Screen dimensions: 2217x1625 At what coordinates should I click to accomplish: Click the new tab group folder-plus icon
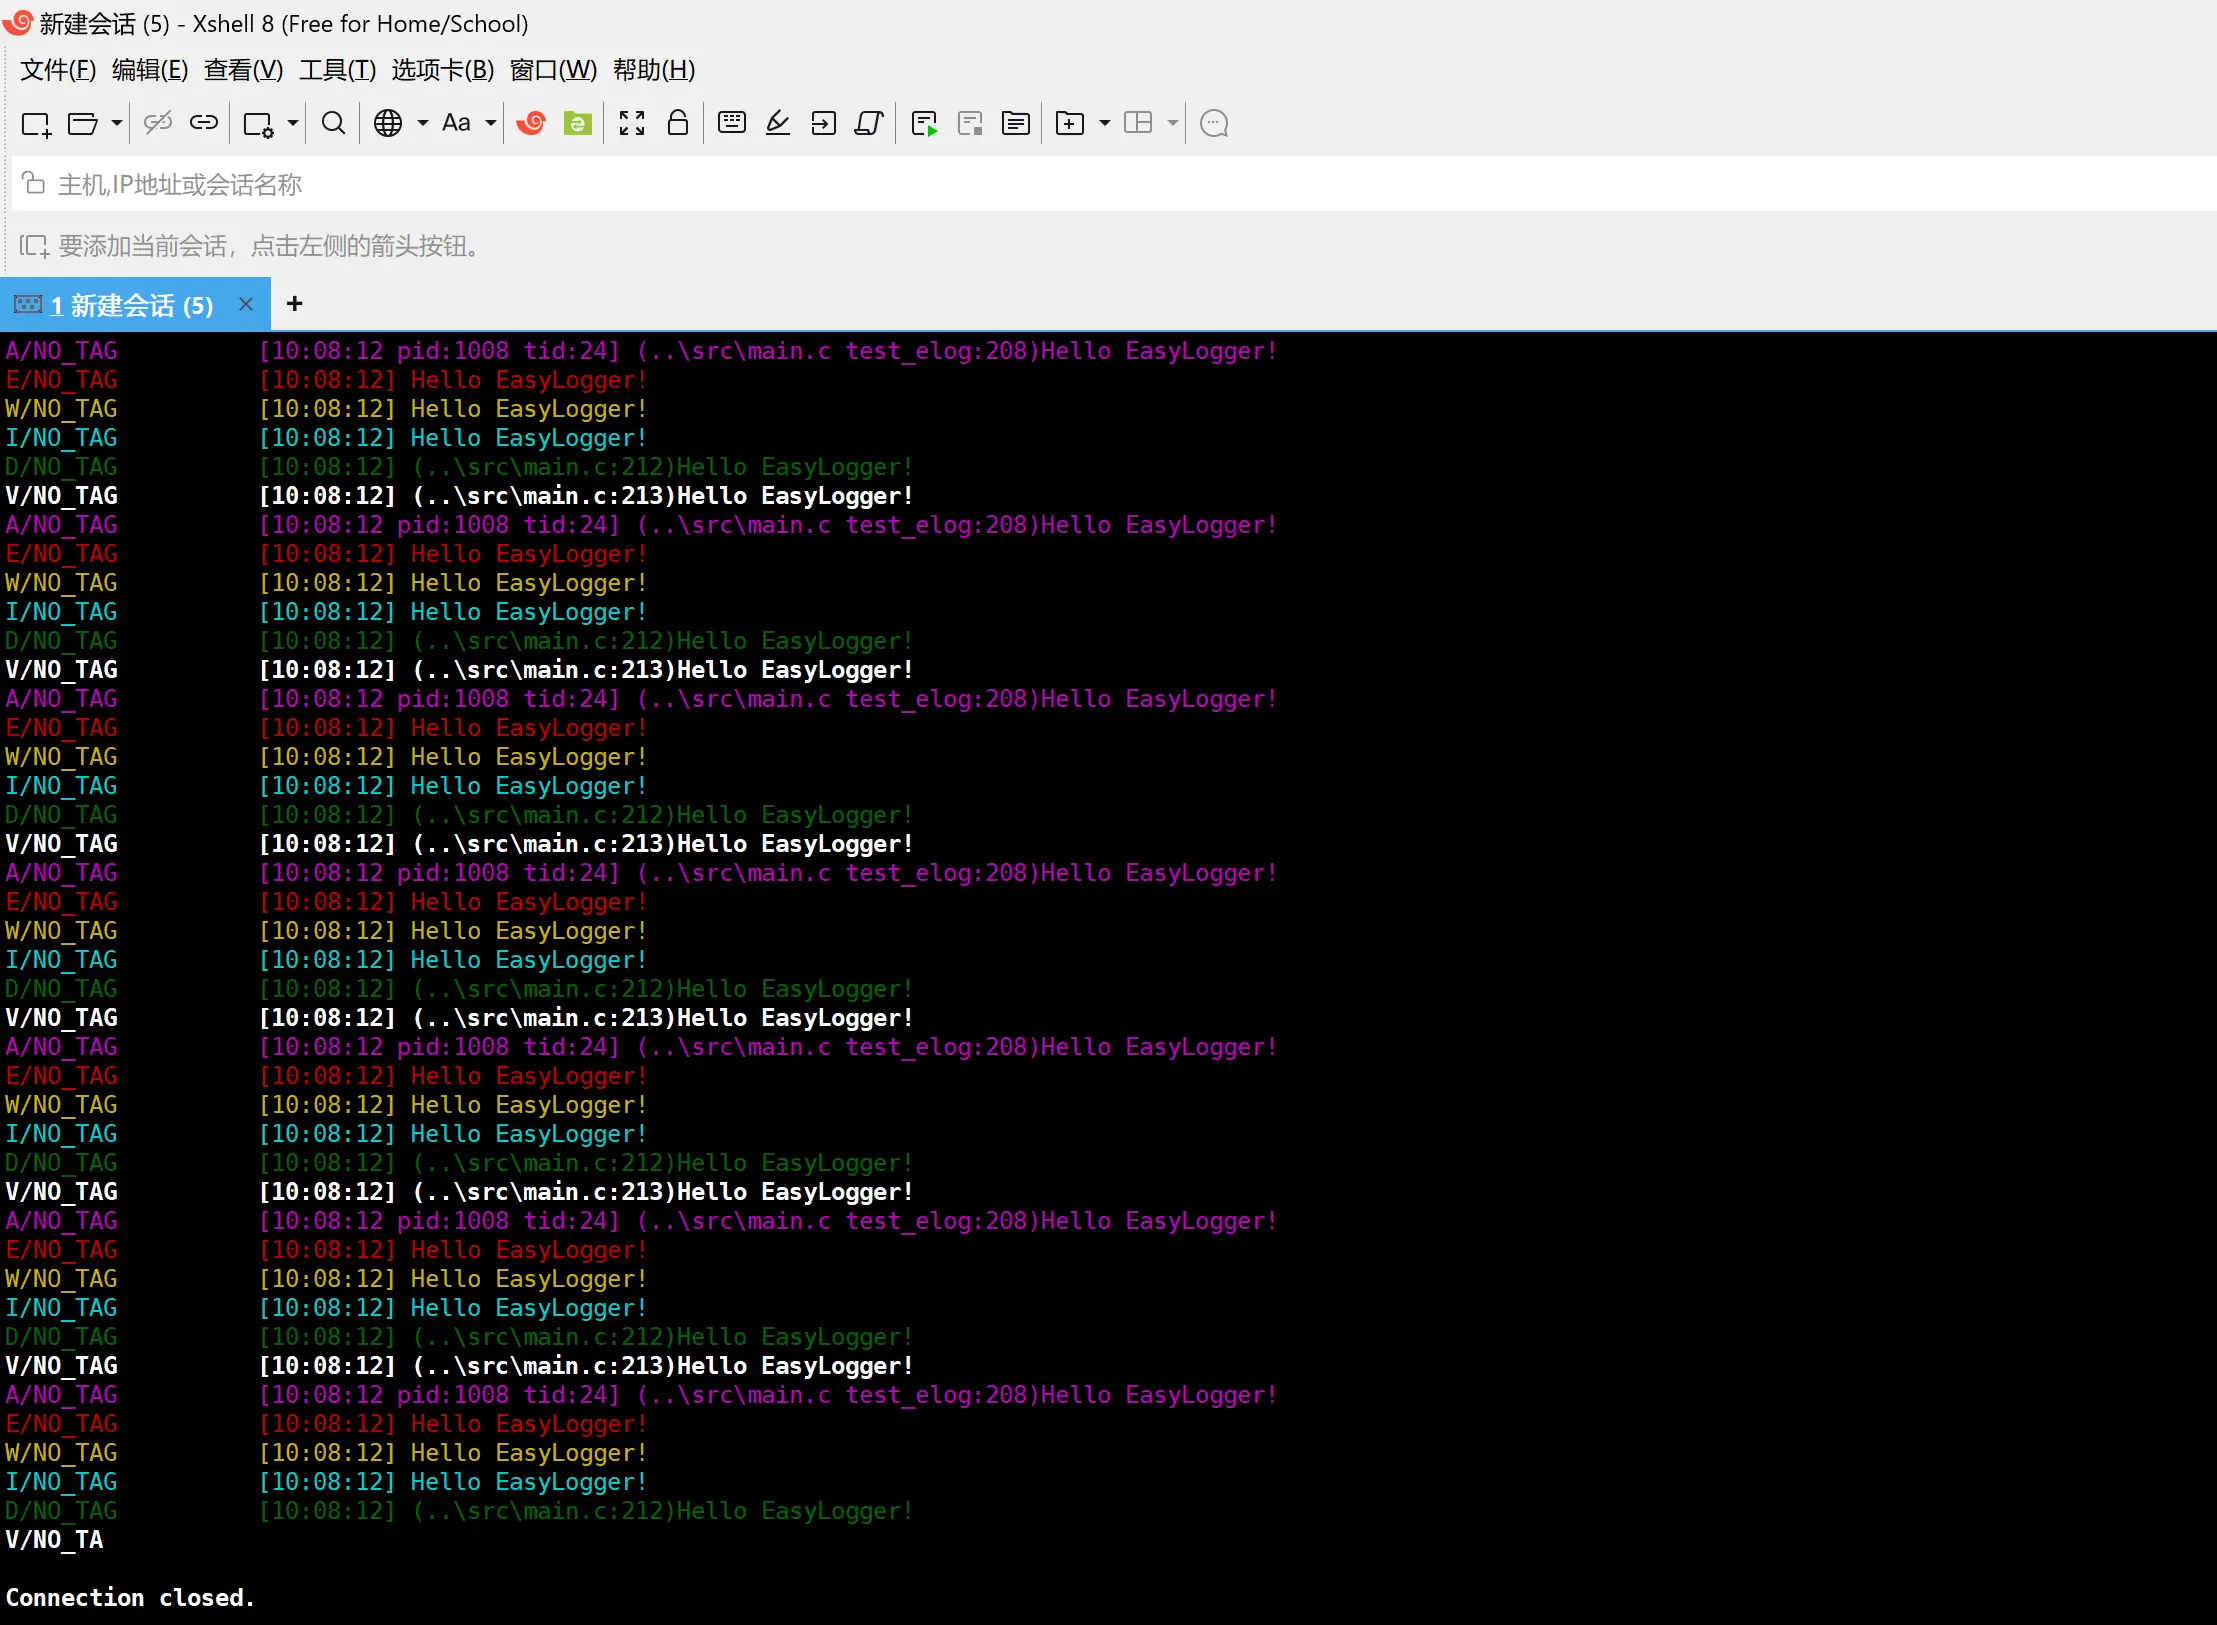point(1070,124)
